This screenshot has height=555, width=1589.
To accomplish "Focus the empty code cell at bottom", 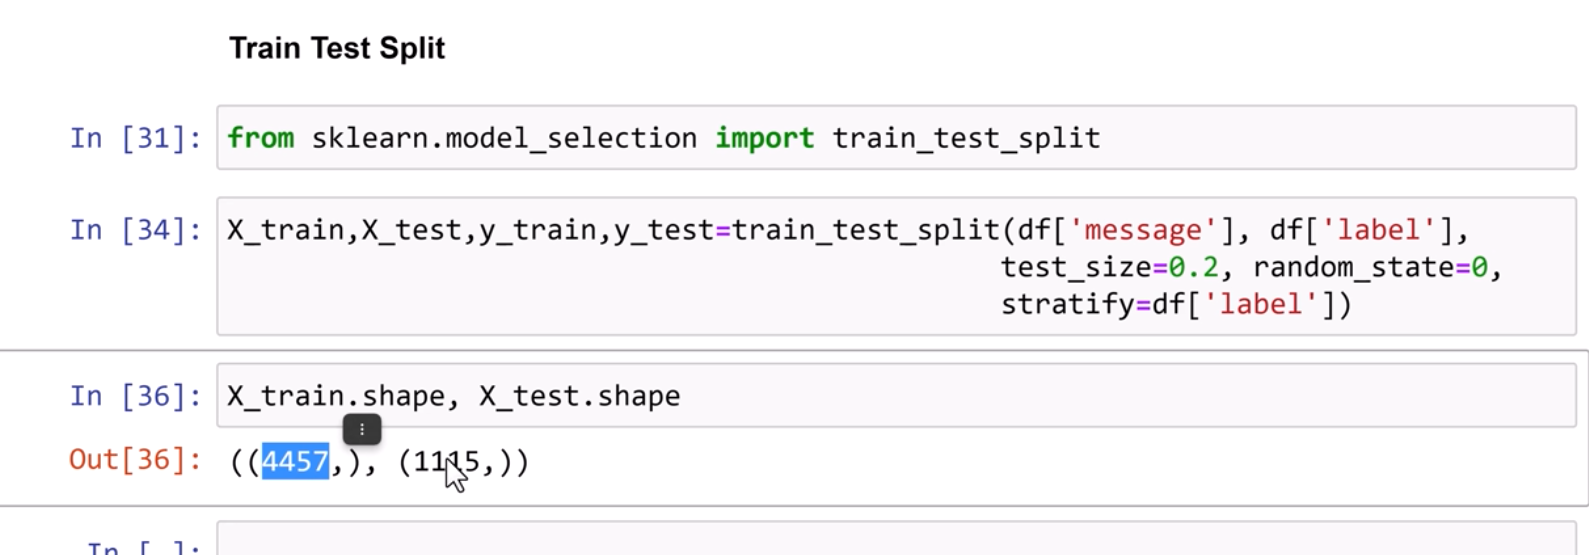I will click(895, 540).
